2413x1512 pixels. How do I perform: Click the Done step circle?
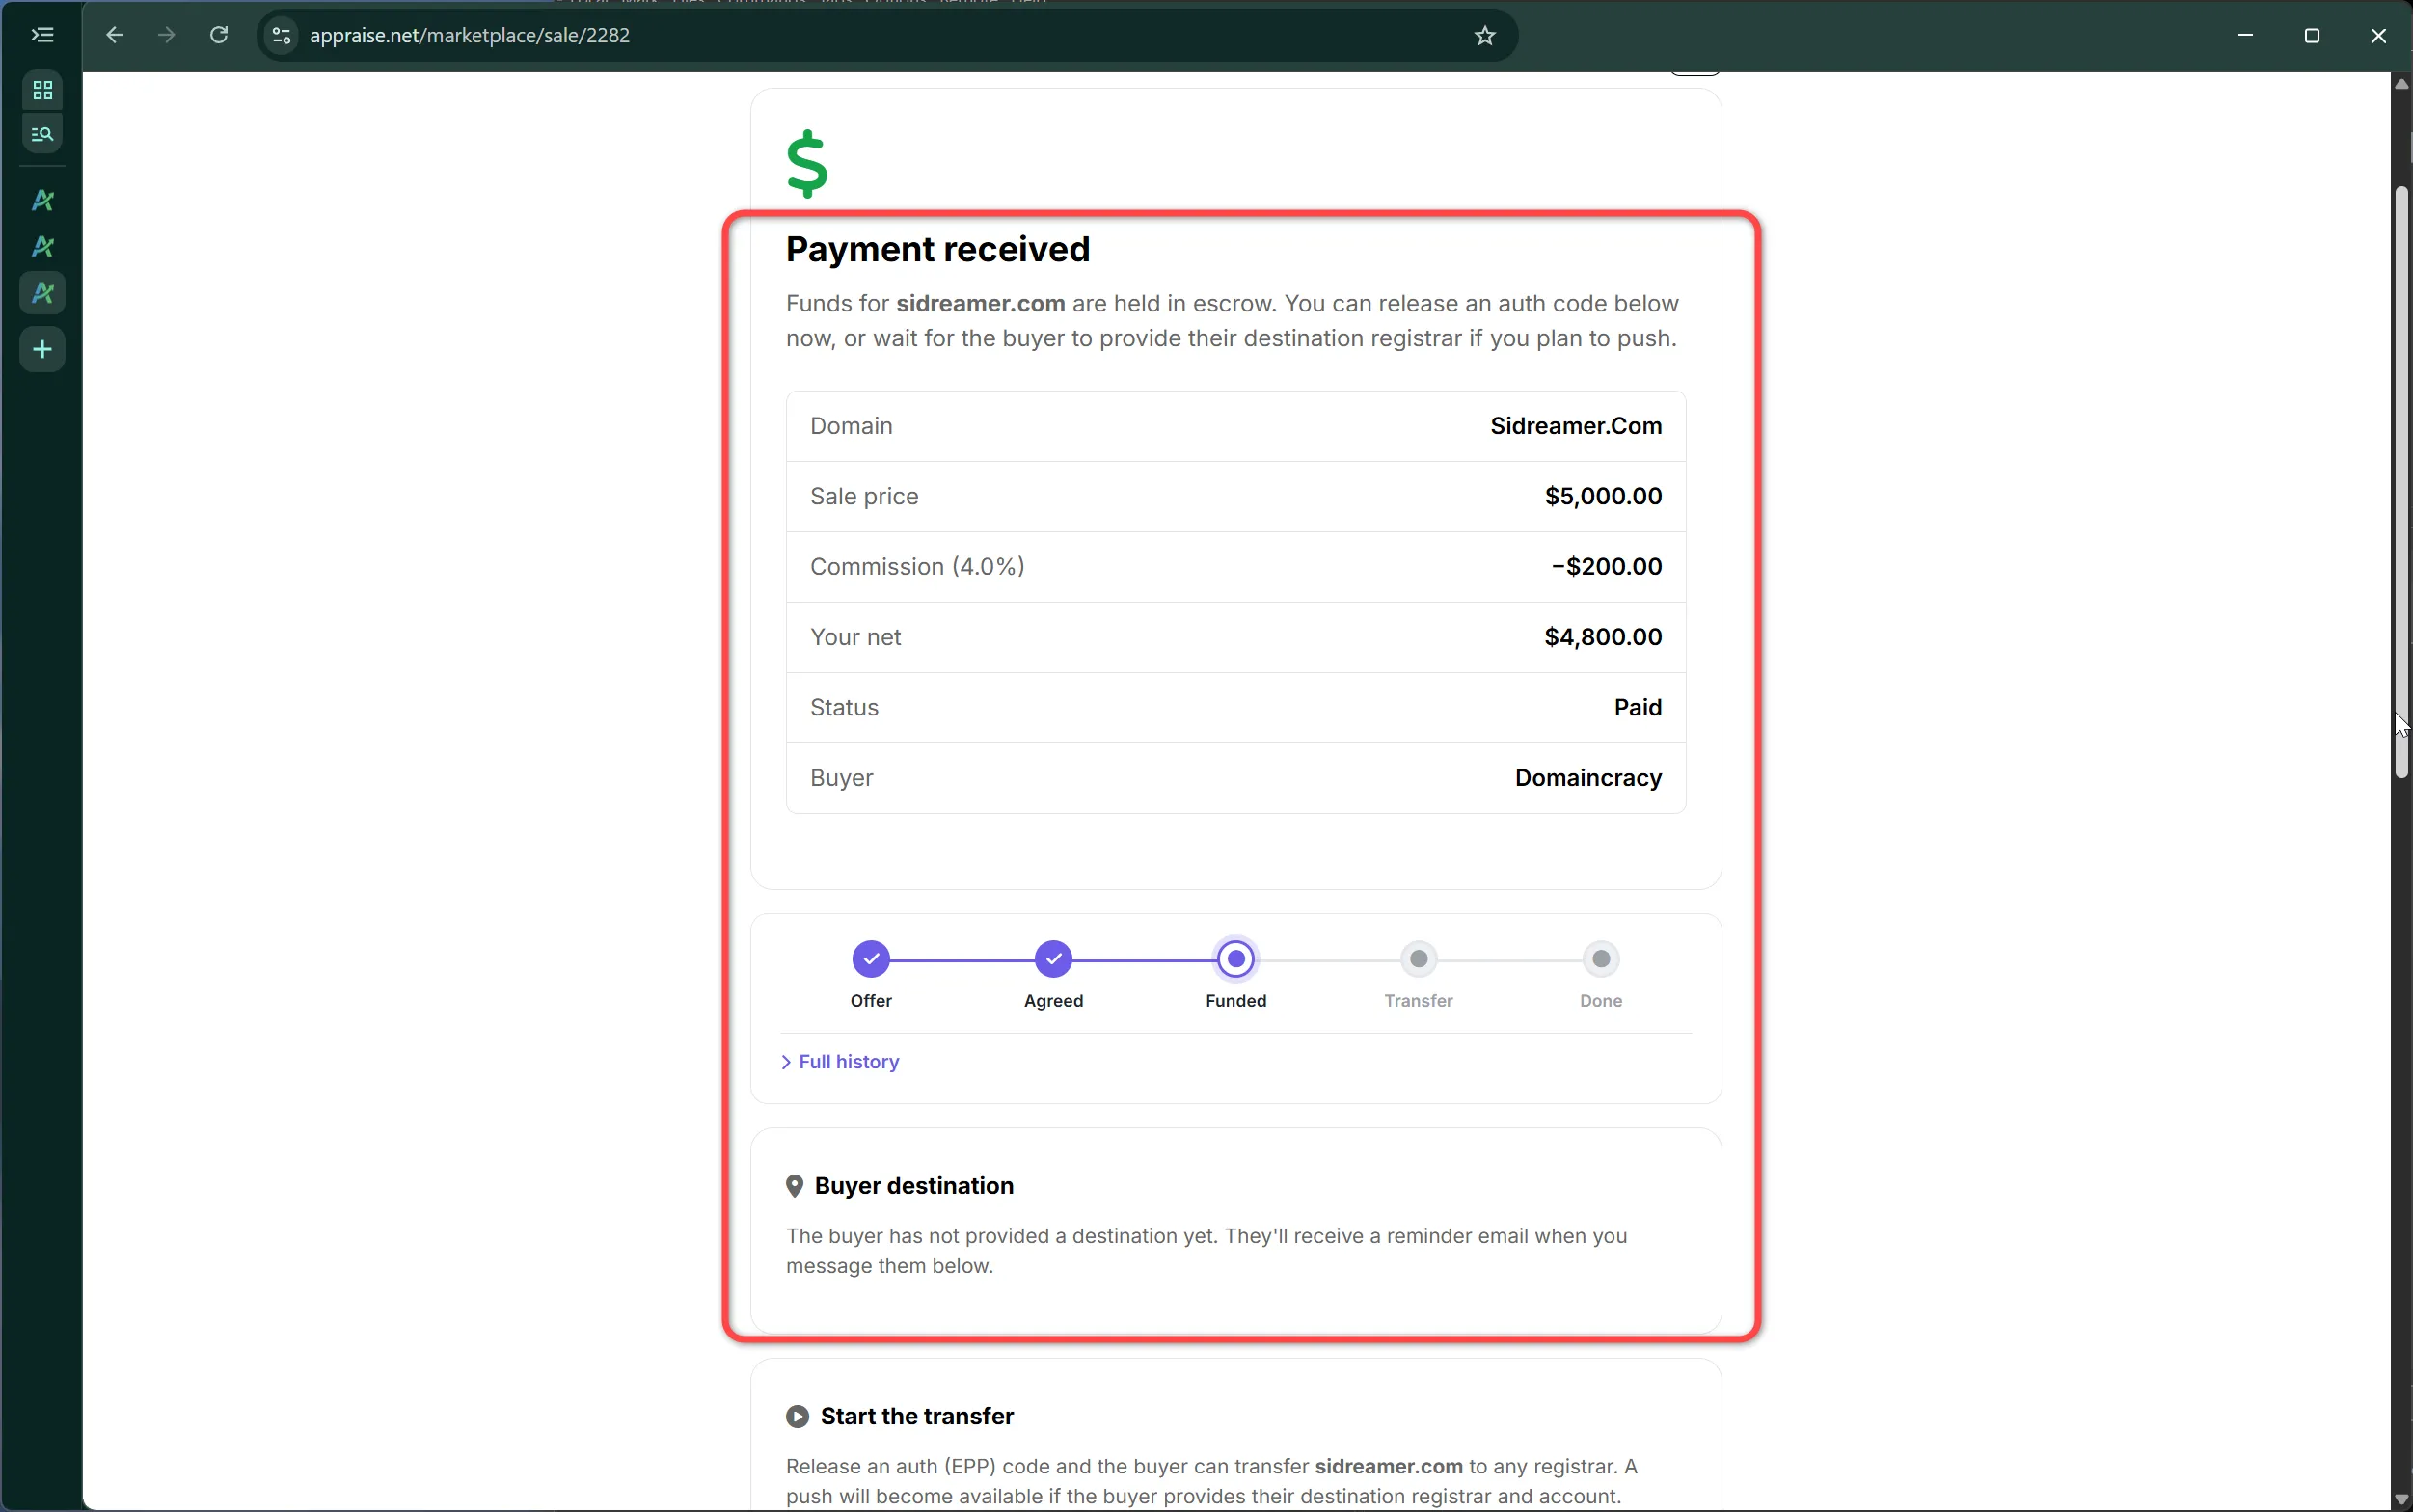point(1601,959)
